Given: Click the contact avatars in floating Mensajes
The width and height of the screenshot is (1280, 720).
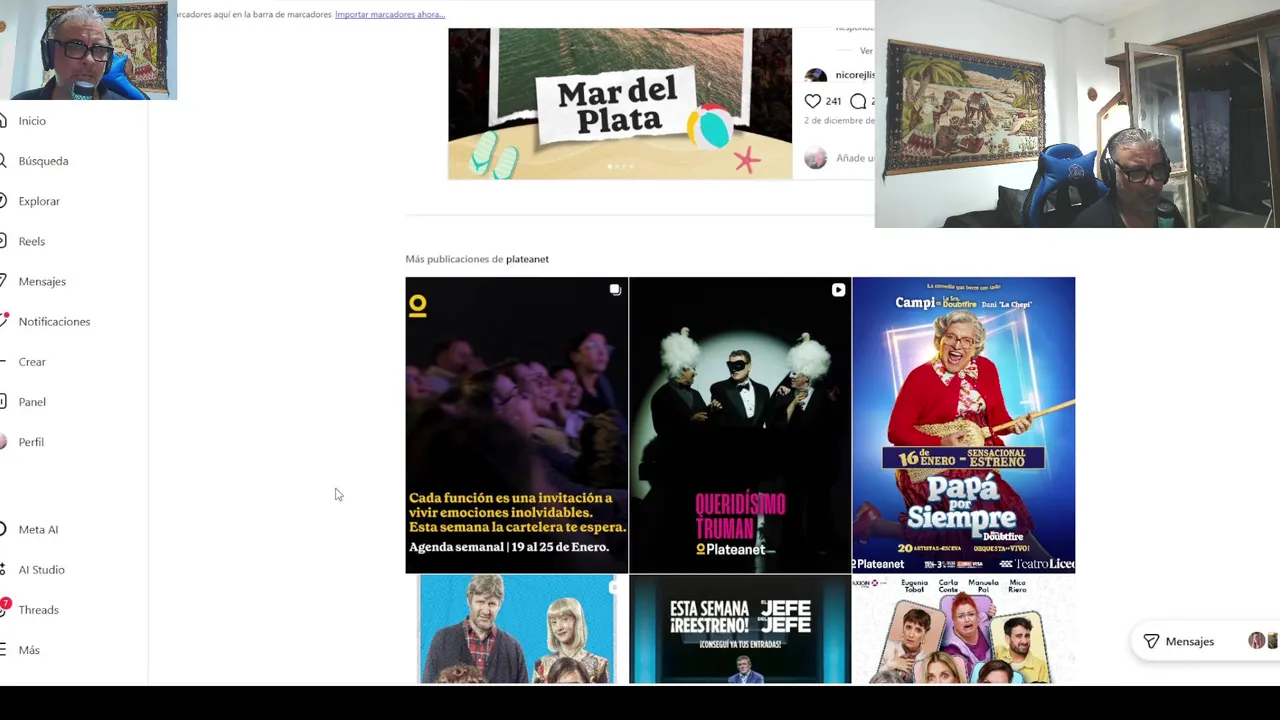Looking at the screenshot, I should (x=1263, y=641).
